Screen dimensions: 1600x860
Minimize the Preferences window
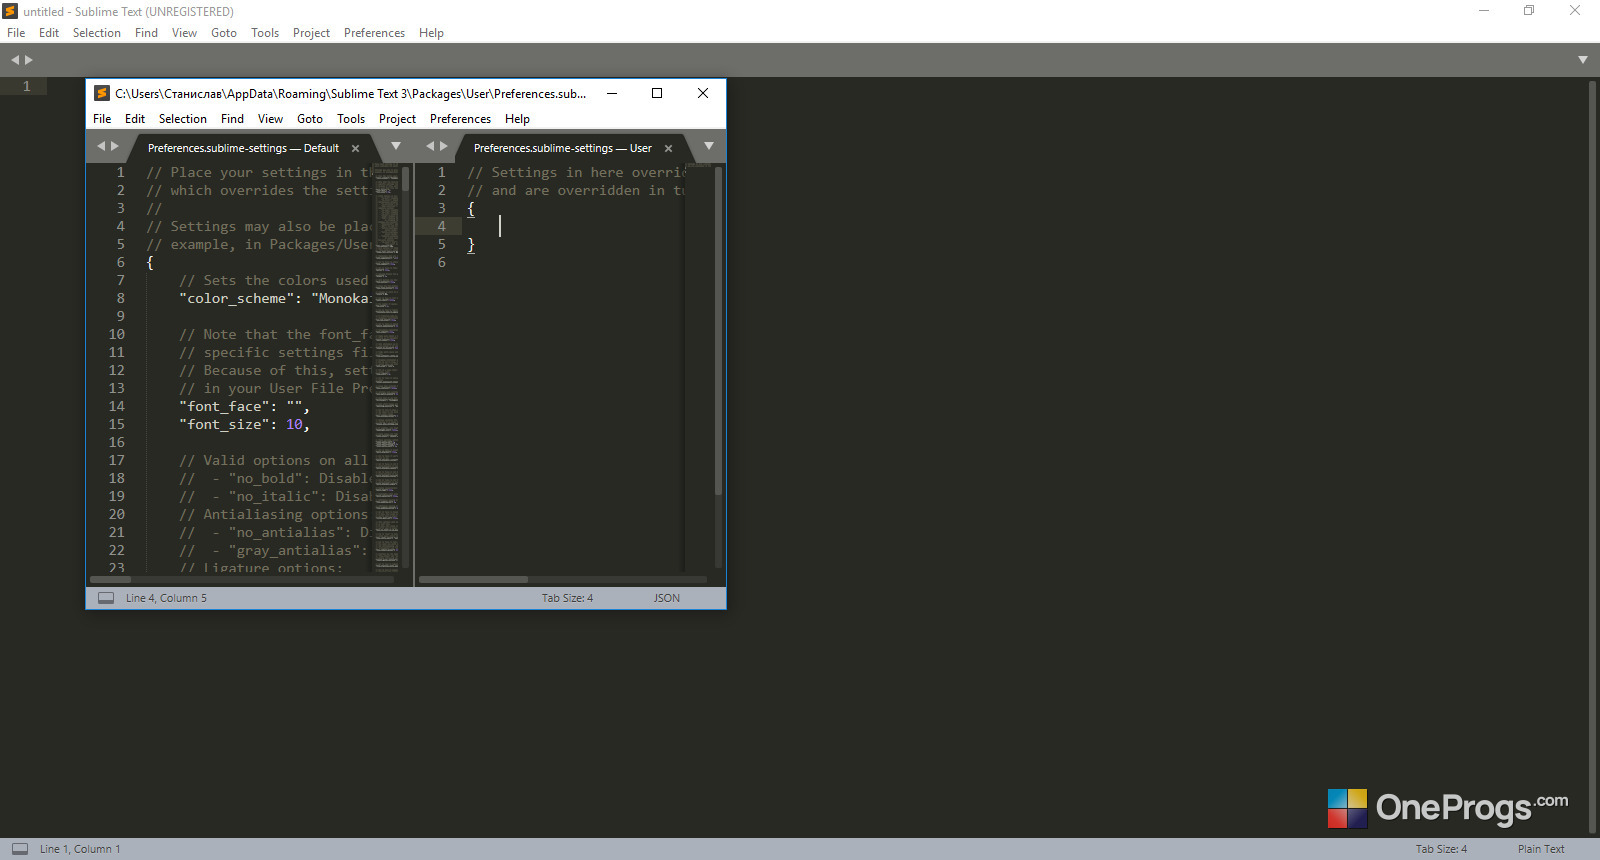pos(612,93)
